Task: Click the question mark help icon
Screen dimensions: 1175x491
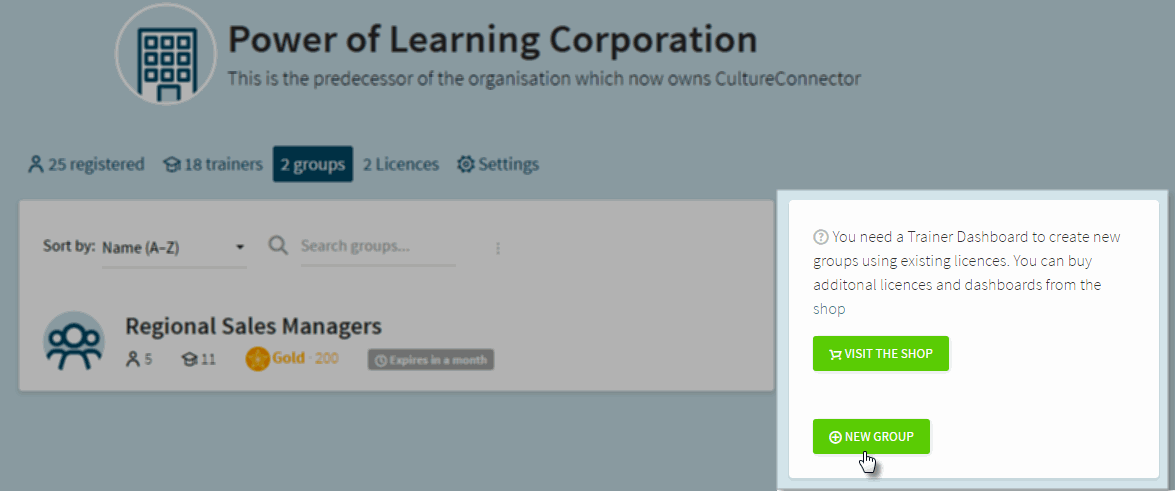Action: coord(821,238)
